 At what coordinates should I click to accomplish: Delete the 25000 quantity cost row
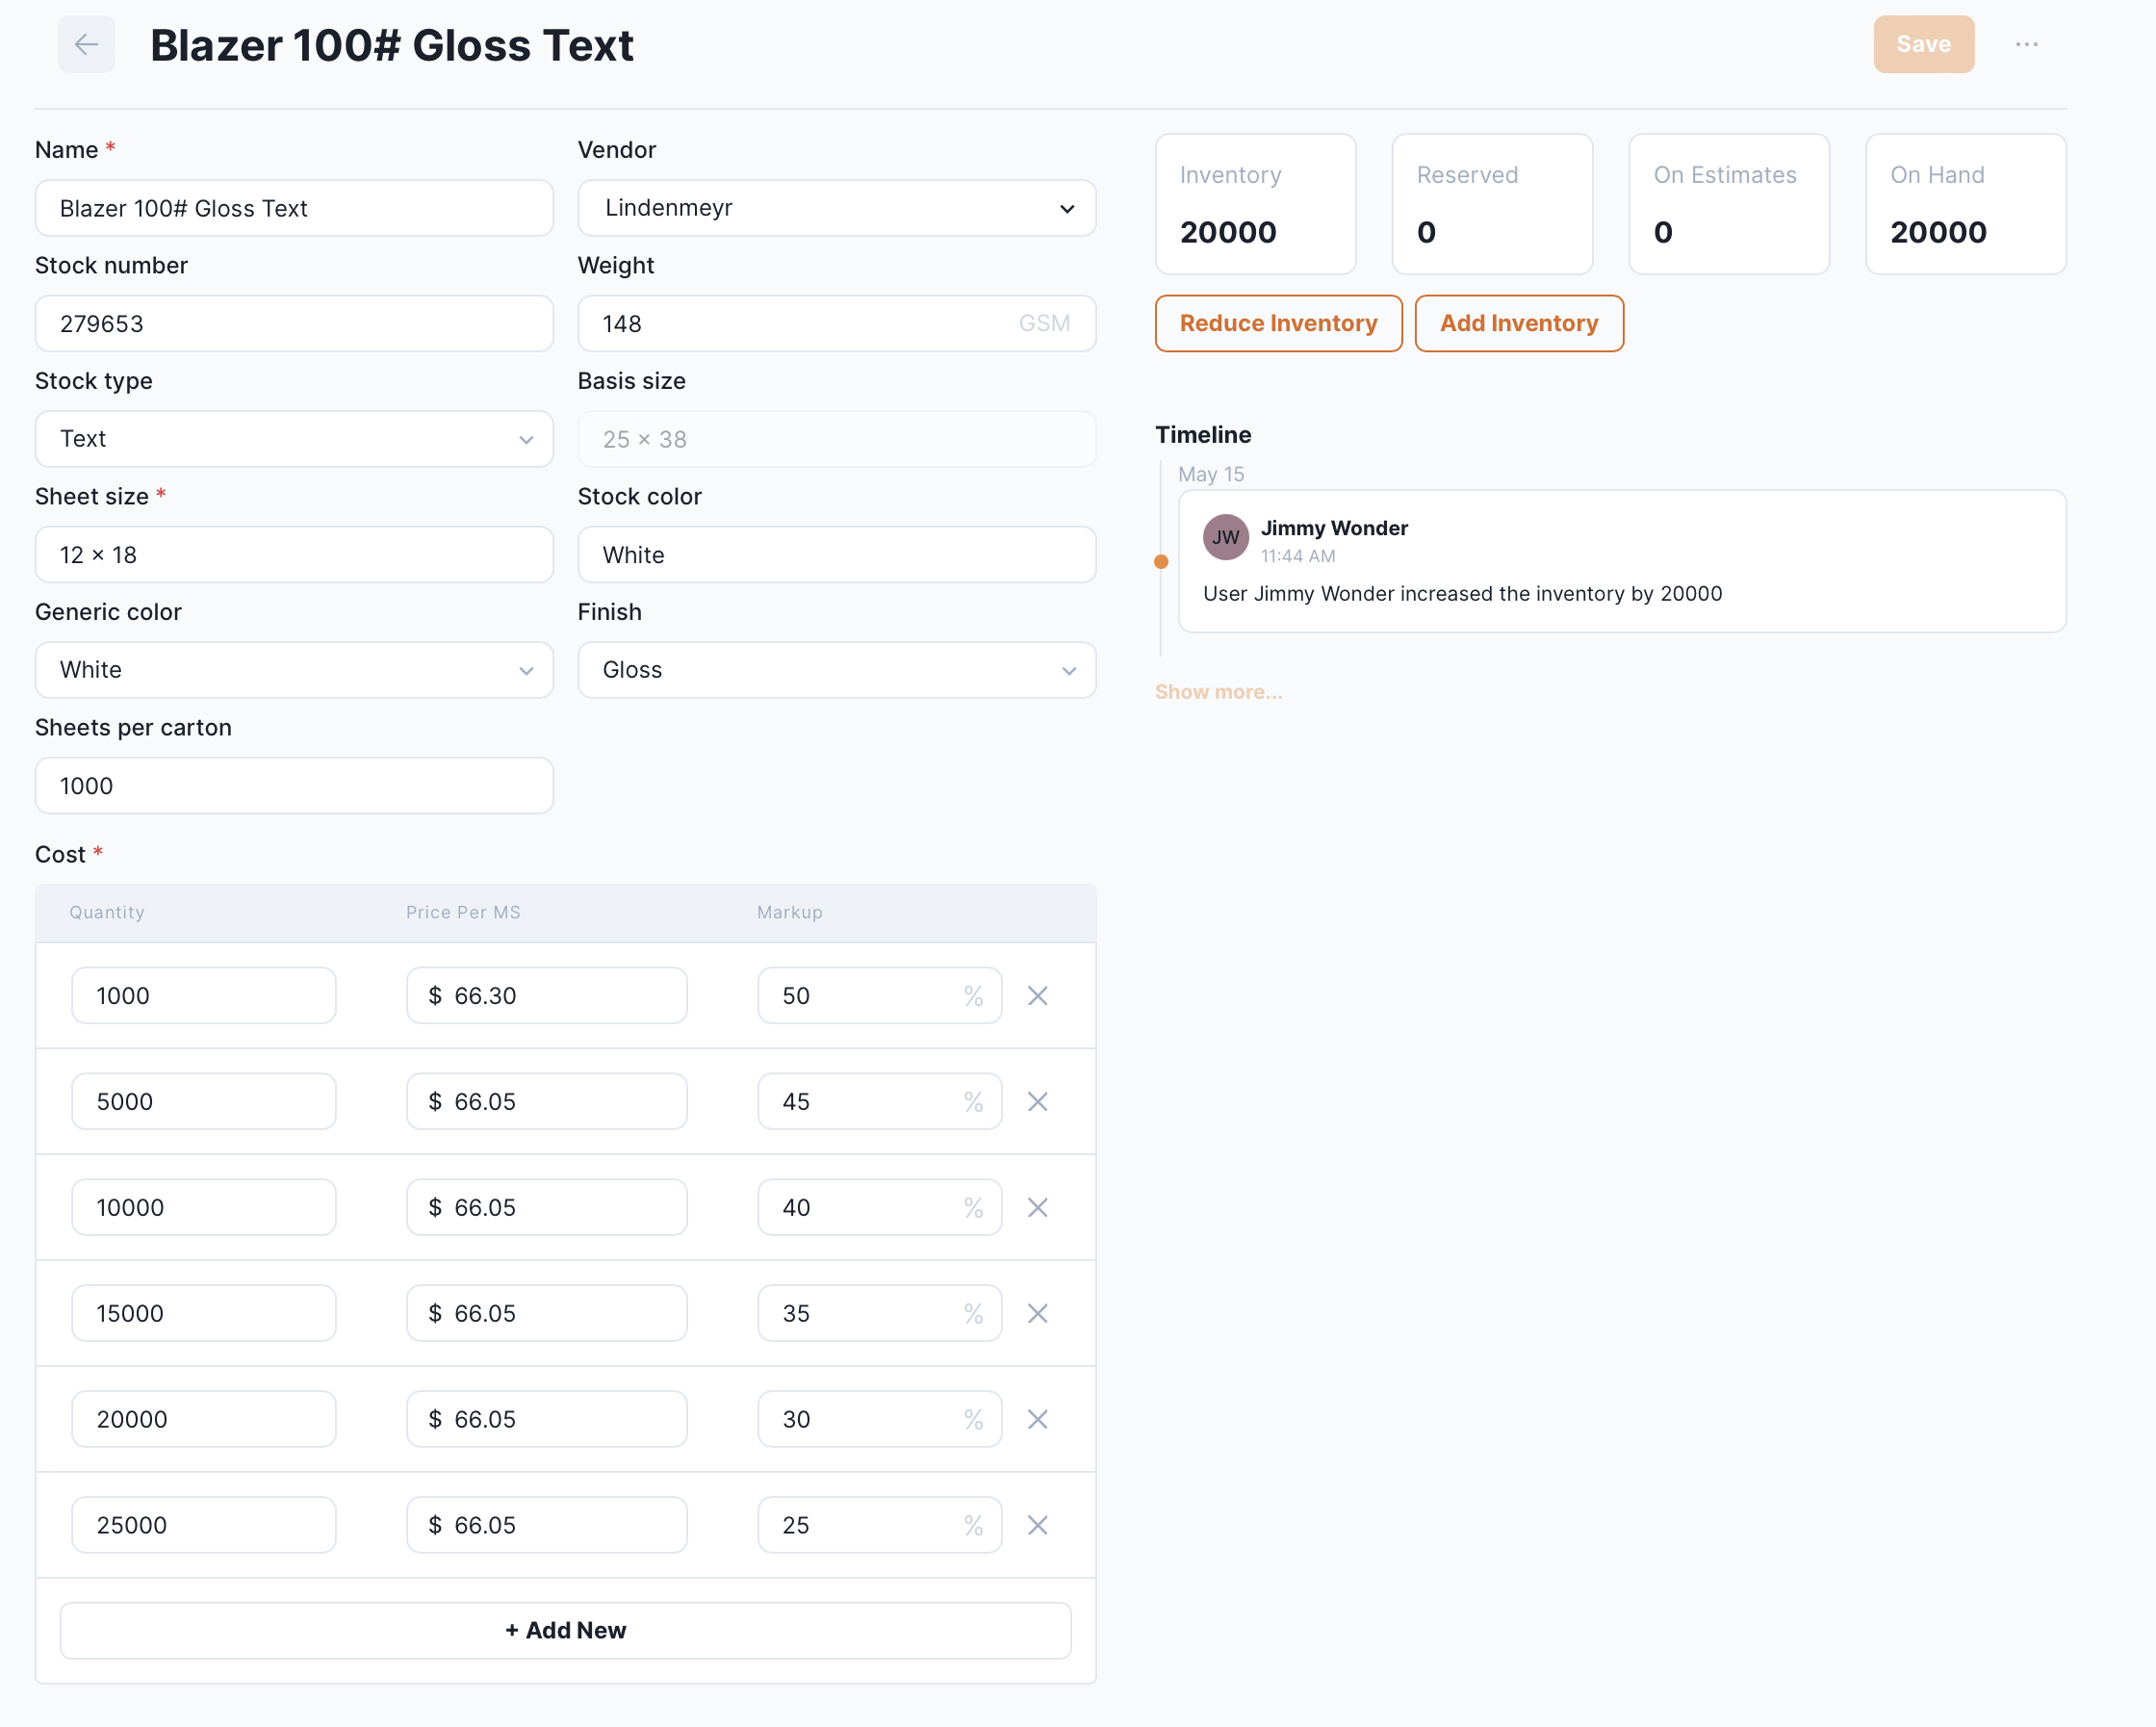[1037, 1524]
